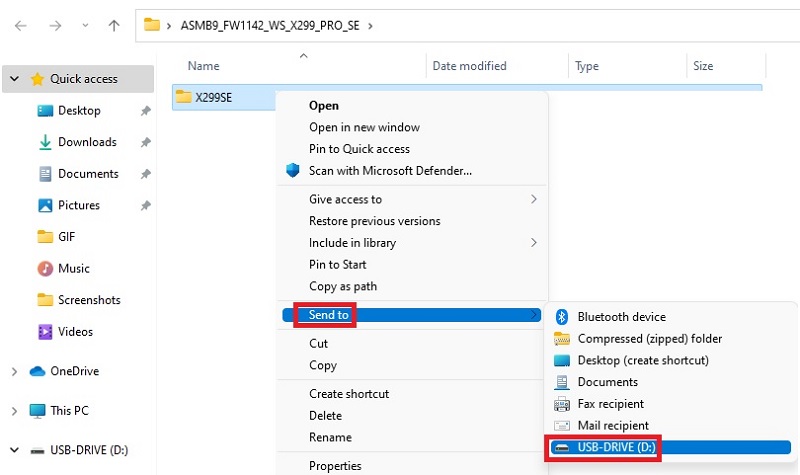The image size is (800, 475).
Task: Click the Up one level arrow
Action: (x=114, y=26)
